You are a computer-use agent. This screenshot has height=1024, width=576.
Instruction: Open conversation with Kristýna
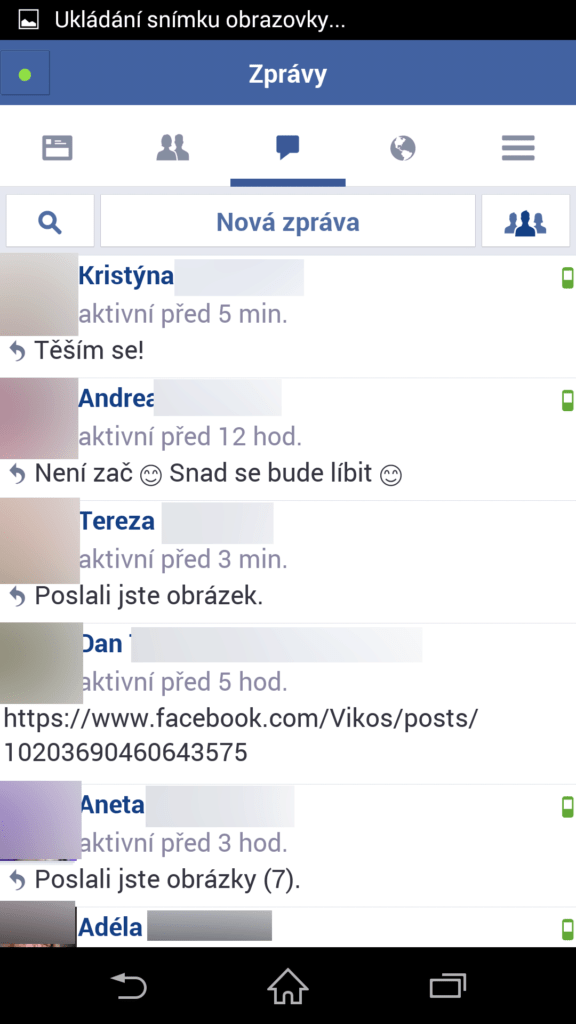pos(288,316)
